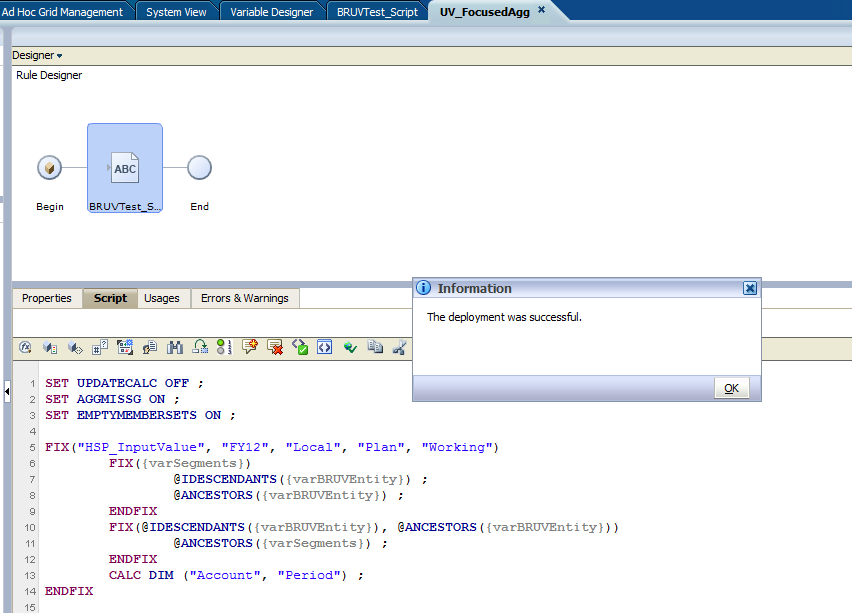The image size is (852, 613).
Task: Click @ANCESTORS({varBRUVEntity}) on line 8
Action: point(280,495)
